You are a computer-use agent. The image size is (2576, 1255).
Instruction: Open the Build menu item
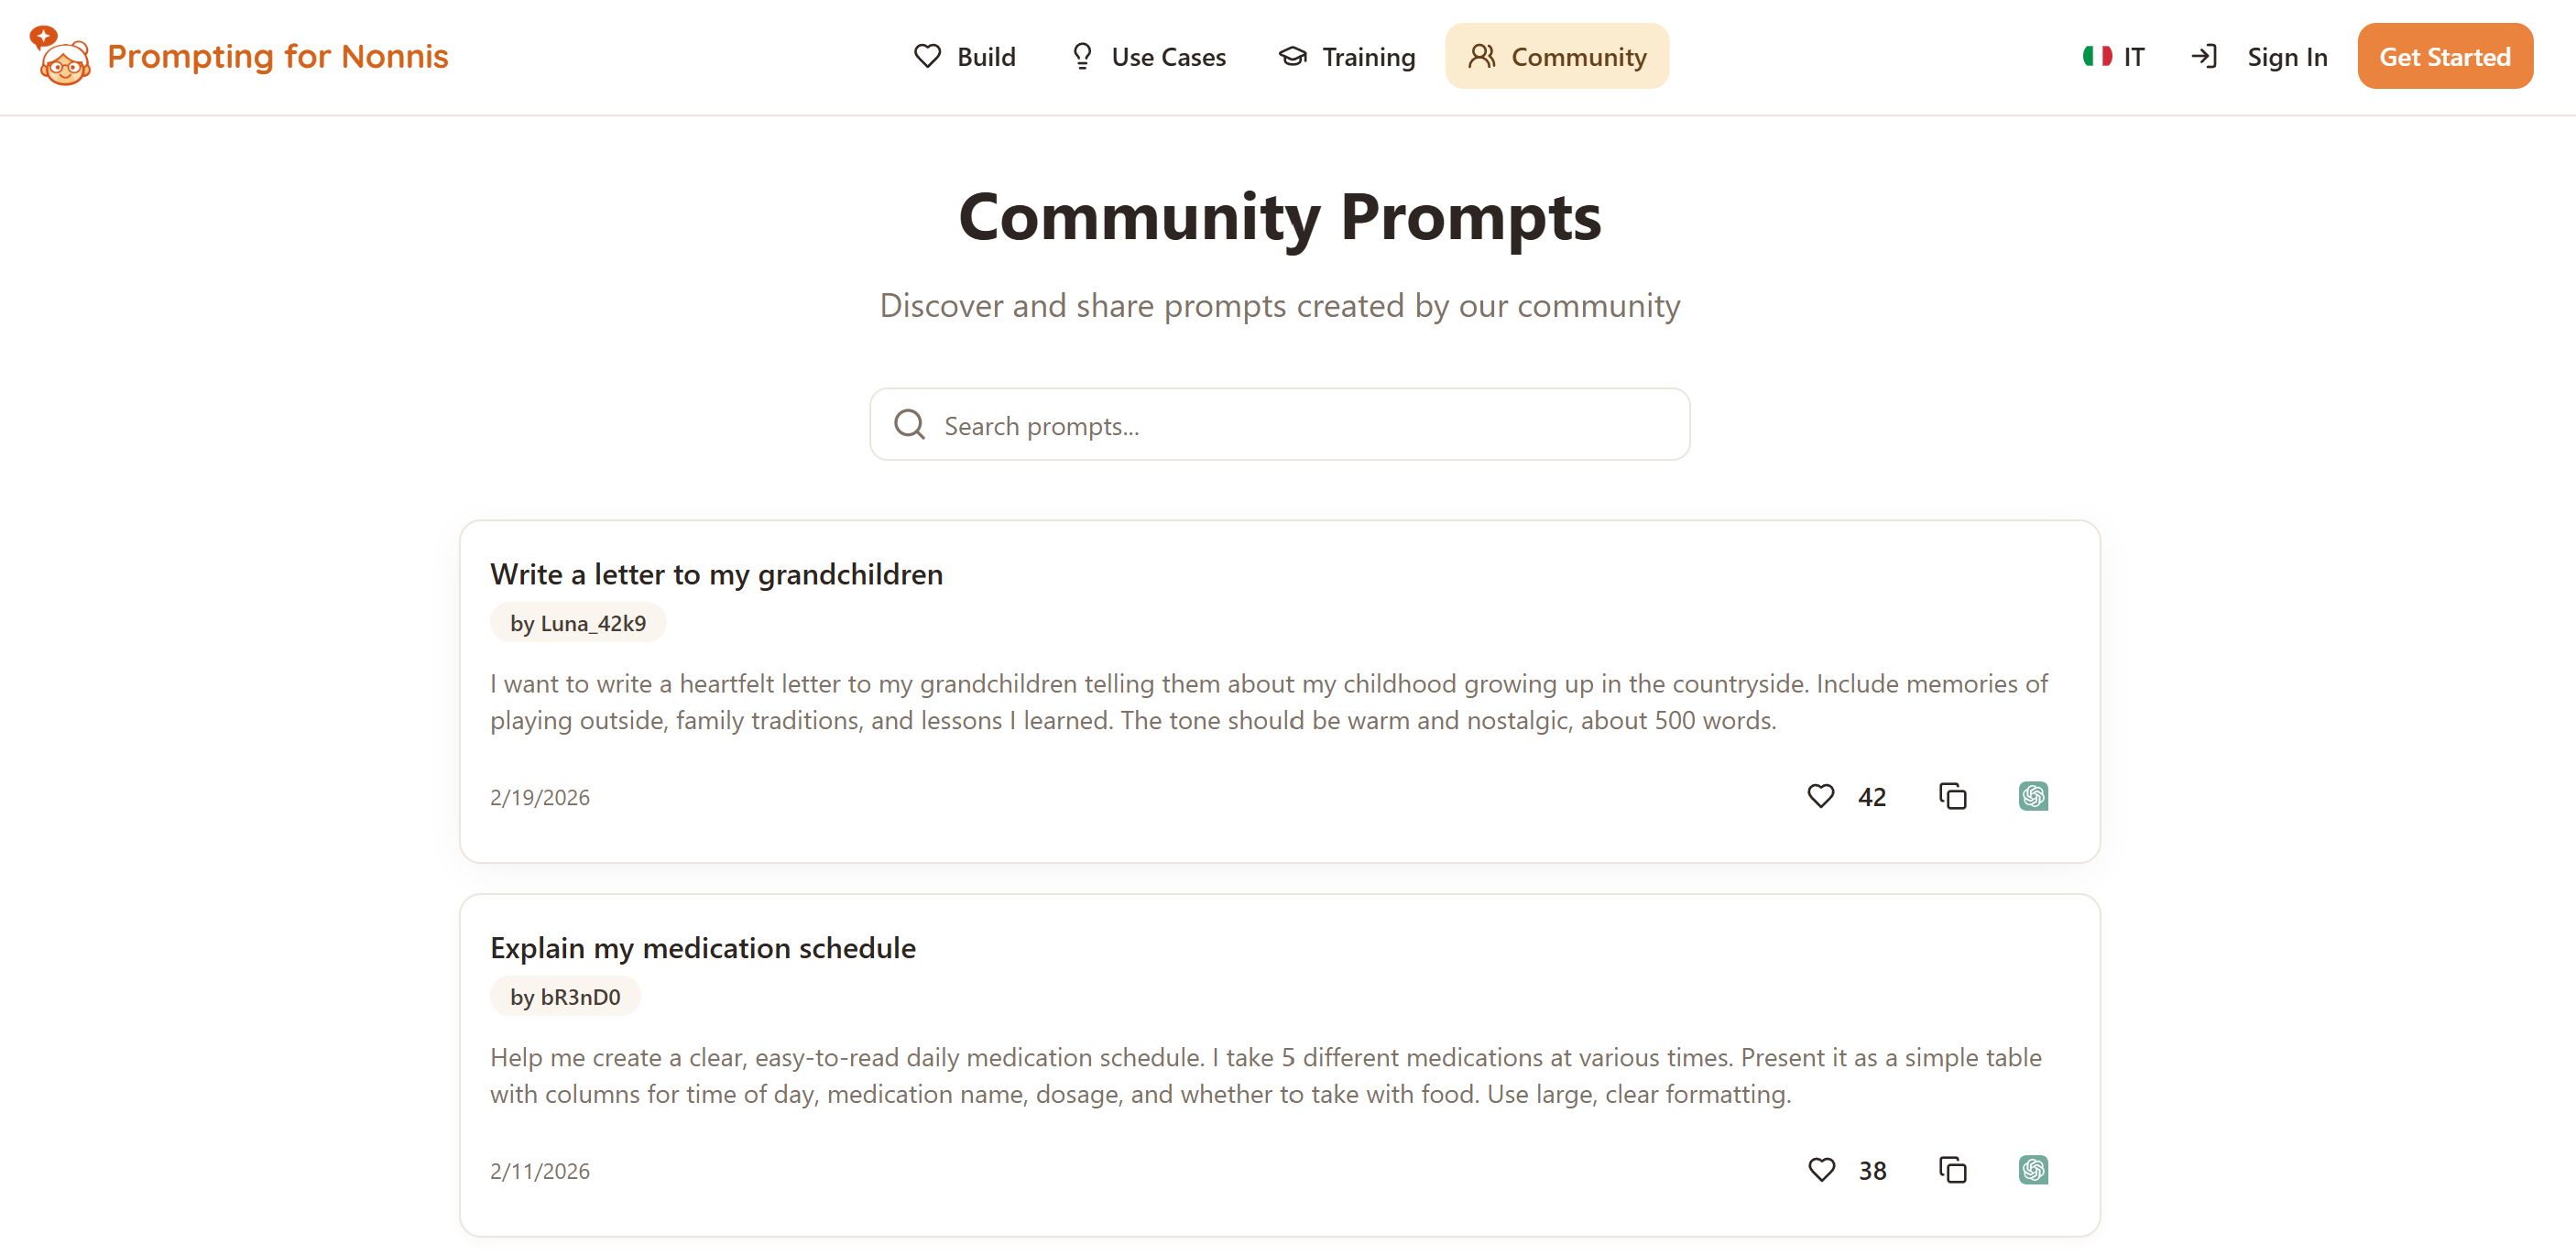pos(965,57)
